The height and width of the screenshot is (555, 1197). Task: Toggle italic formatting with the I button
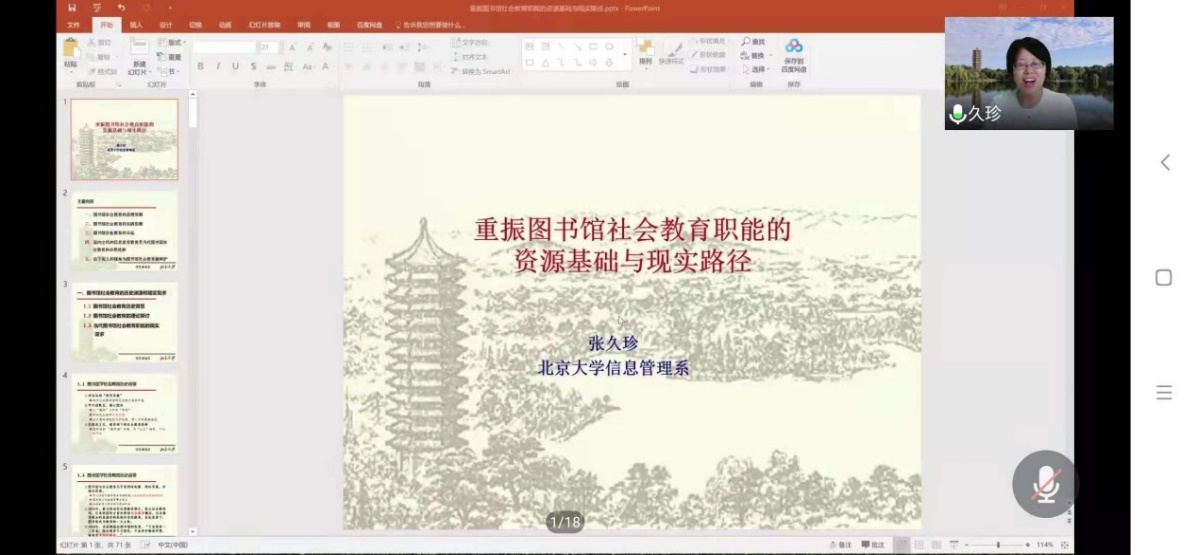pos(217,66)
